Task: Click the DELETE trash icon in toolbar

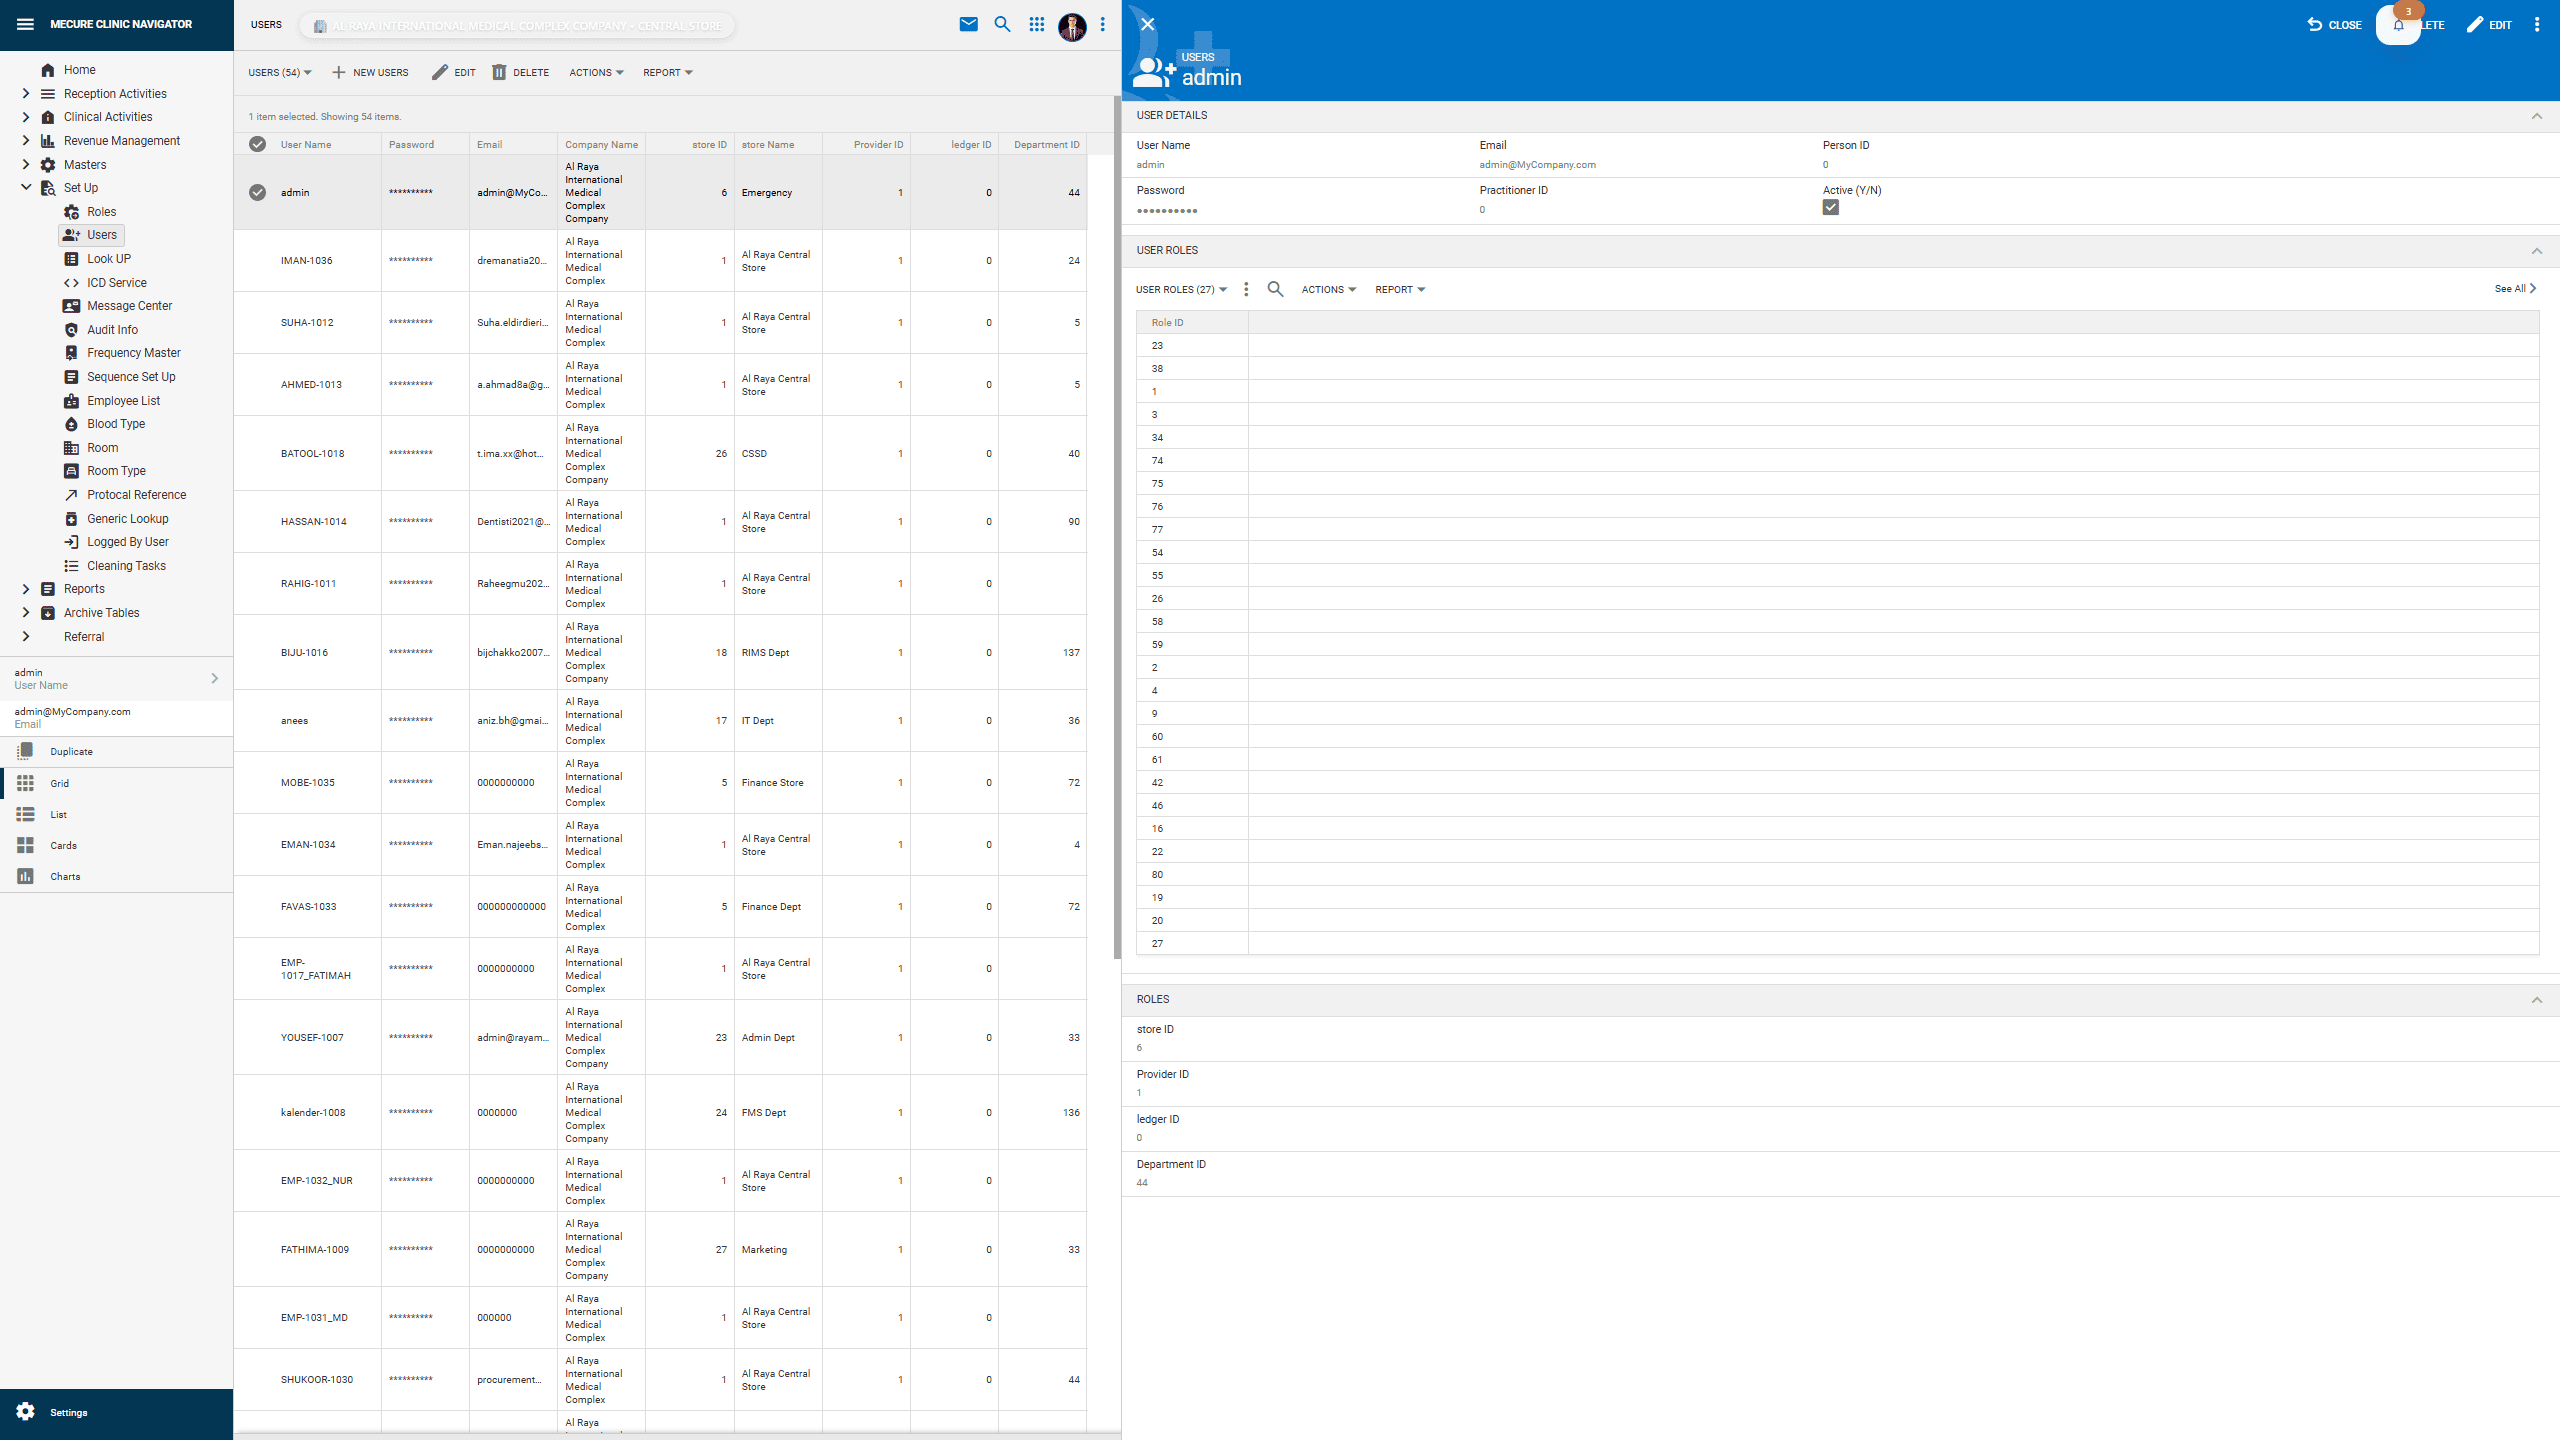Action: [x=499, y=72]
